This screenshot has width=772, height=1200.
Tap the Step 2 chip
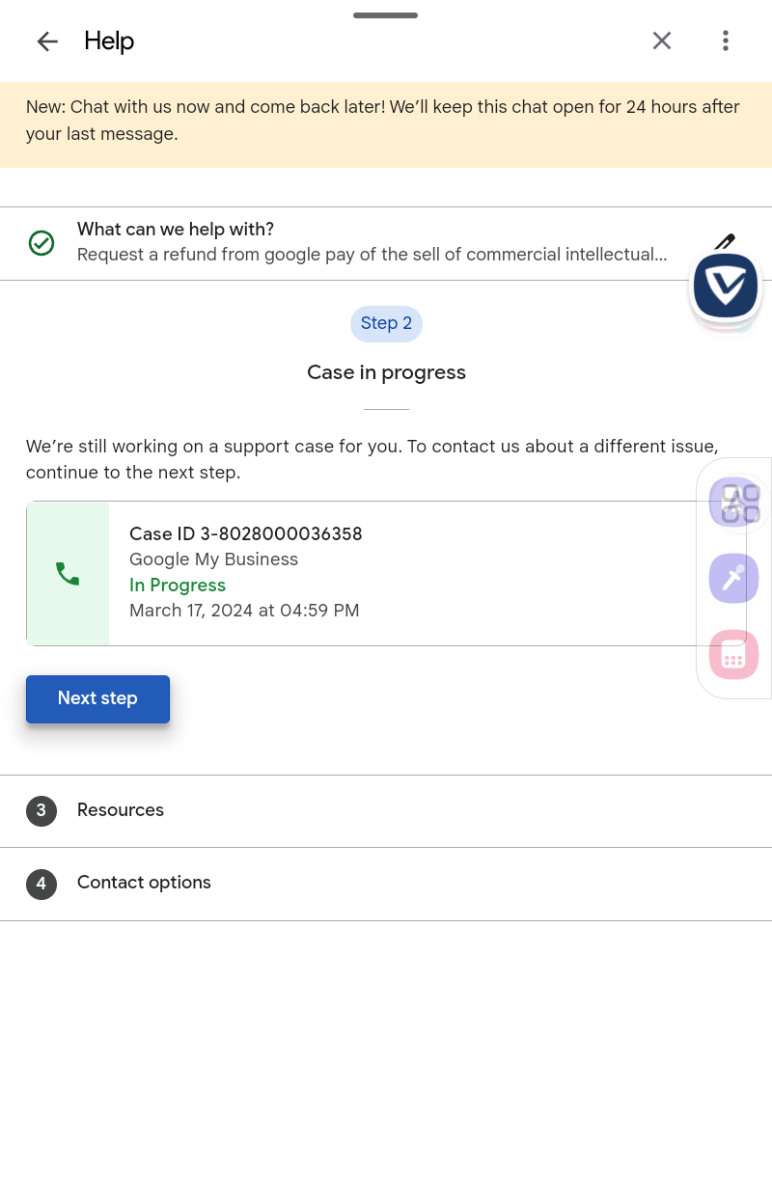click(x=386, y=323)
